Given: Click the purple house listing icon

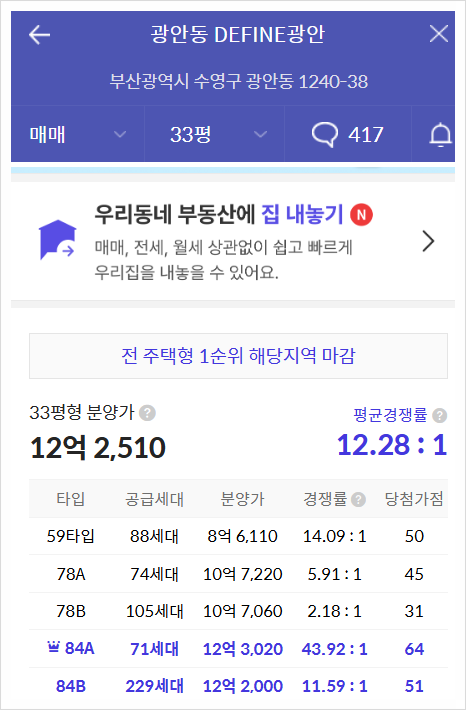Looking at the screenshot, I should 57,240.
